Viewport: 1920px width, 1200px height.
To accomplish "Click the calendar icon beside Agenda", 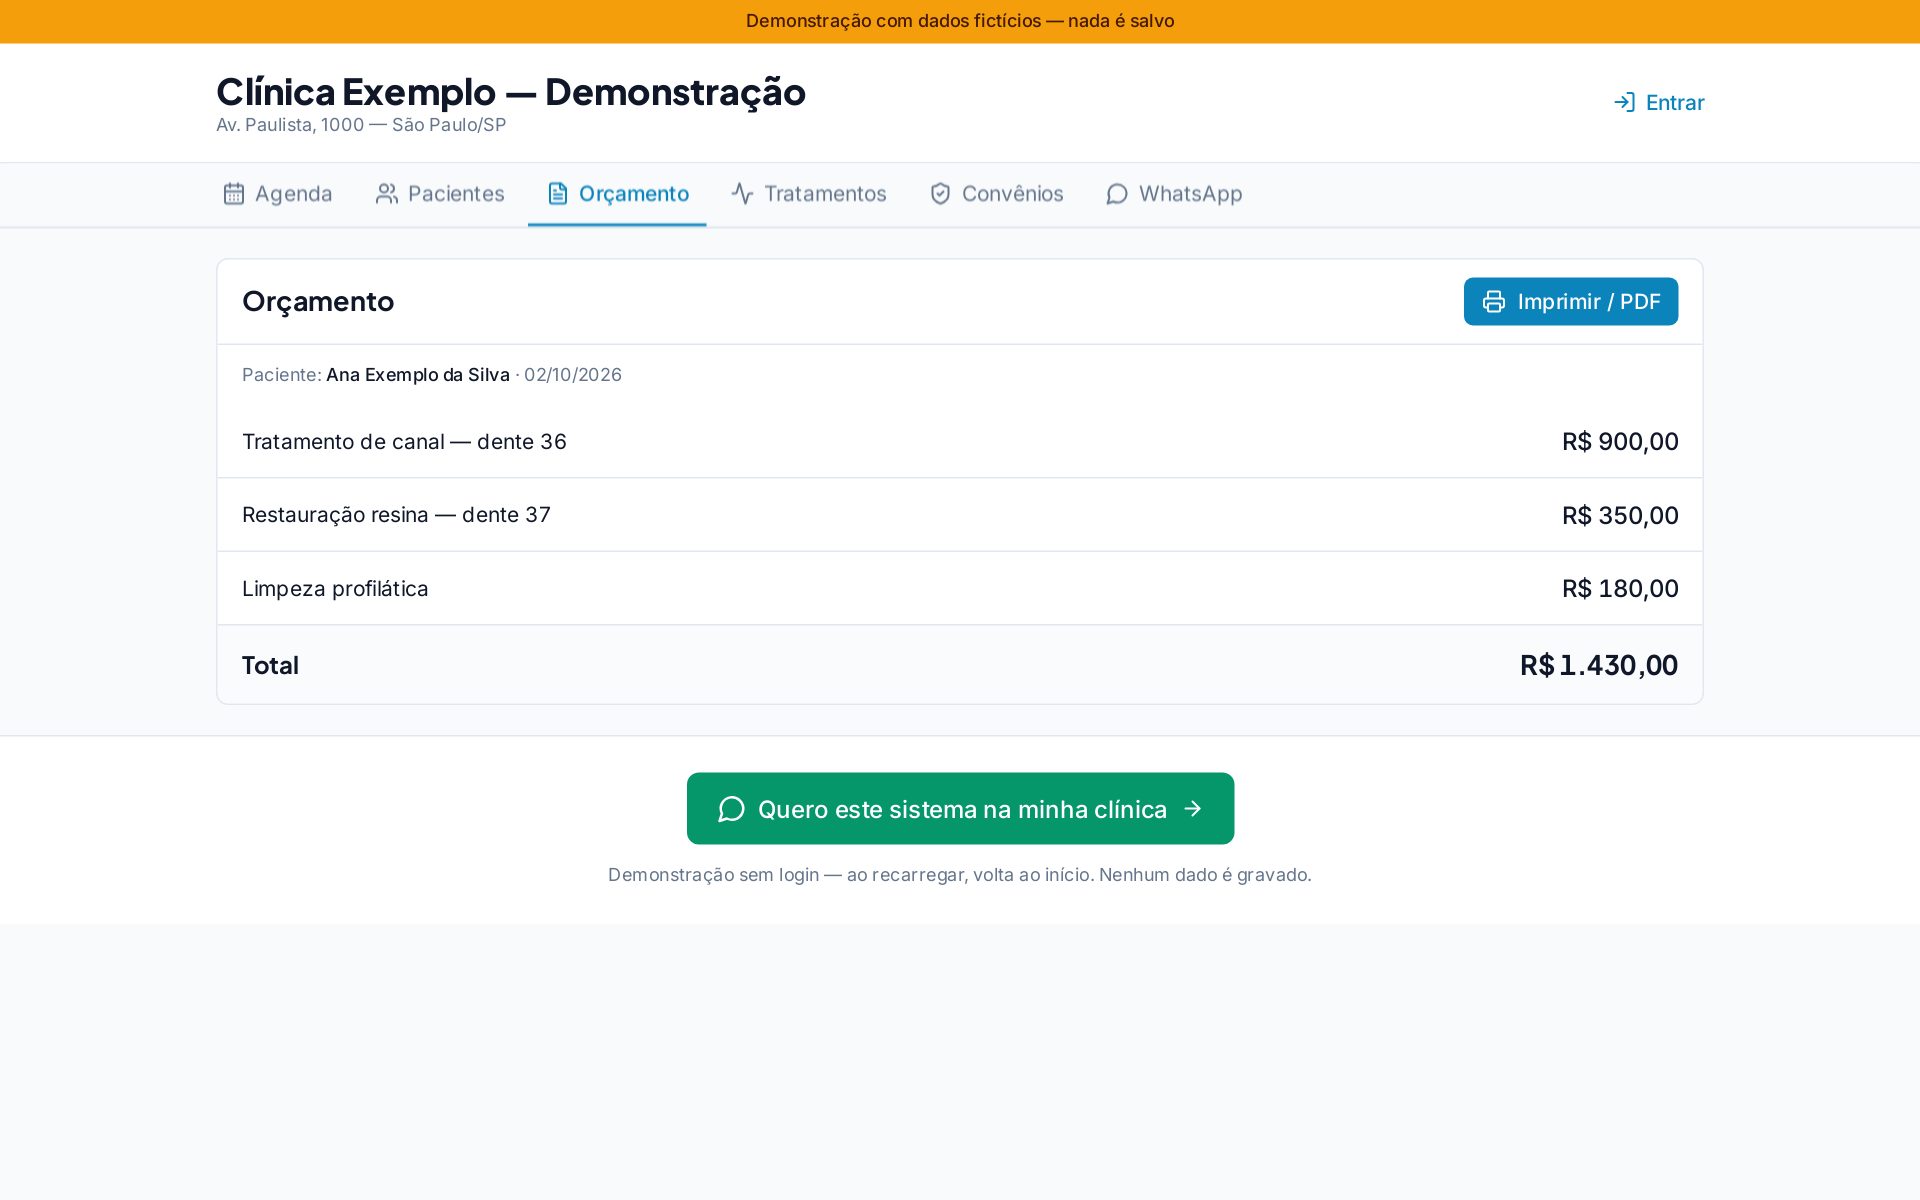I will point(233,193).
